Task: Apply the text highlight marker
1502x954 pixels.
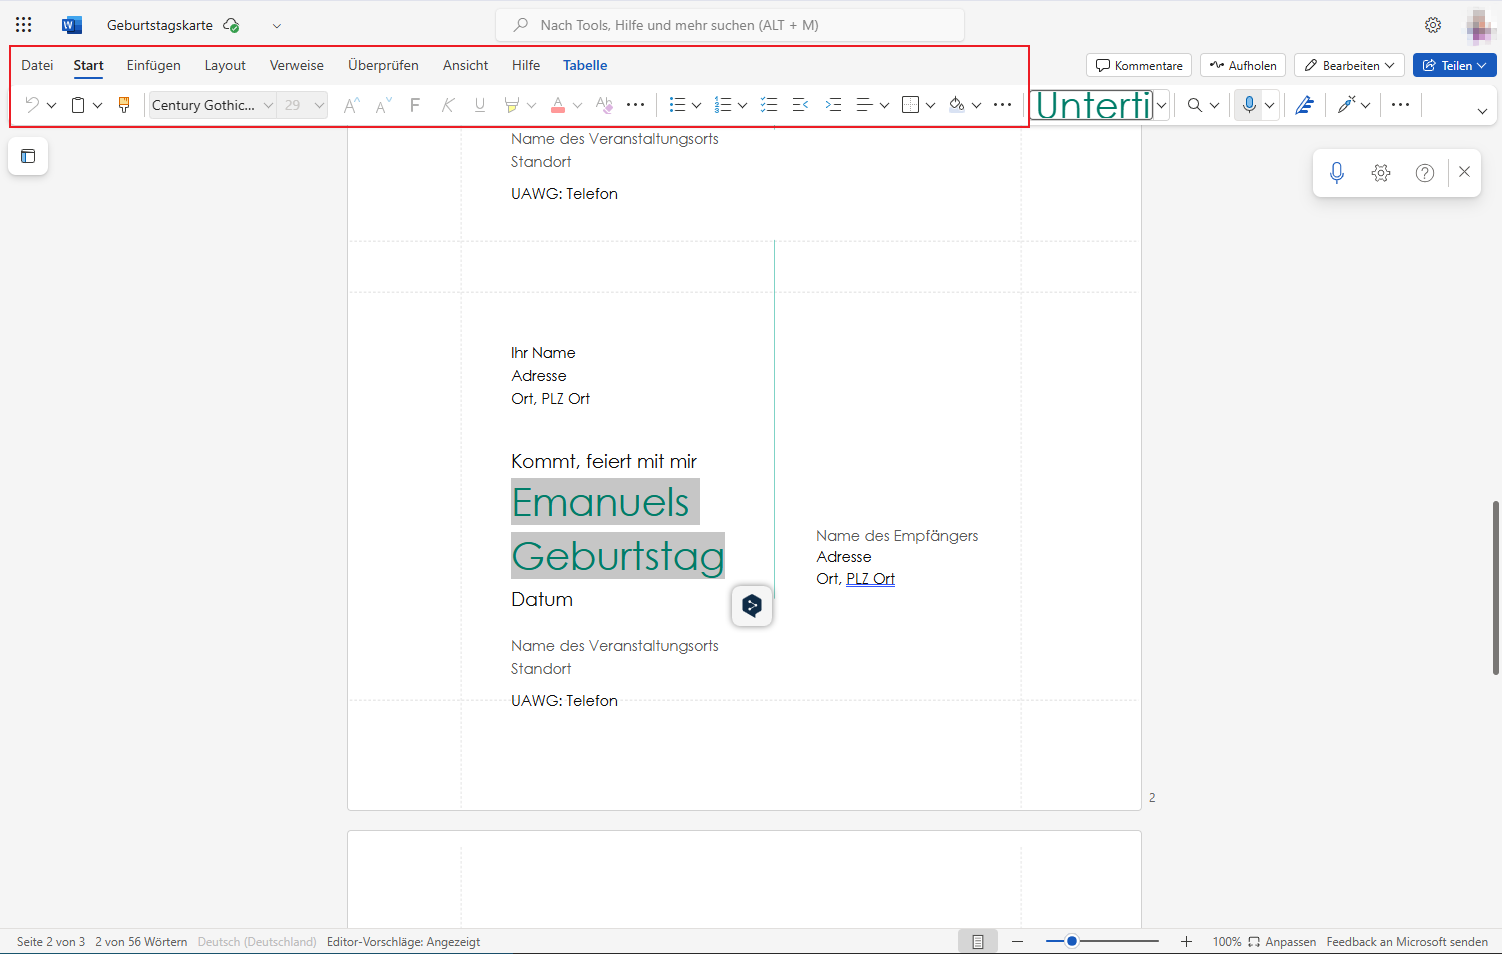Action: pos(511,105)
